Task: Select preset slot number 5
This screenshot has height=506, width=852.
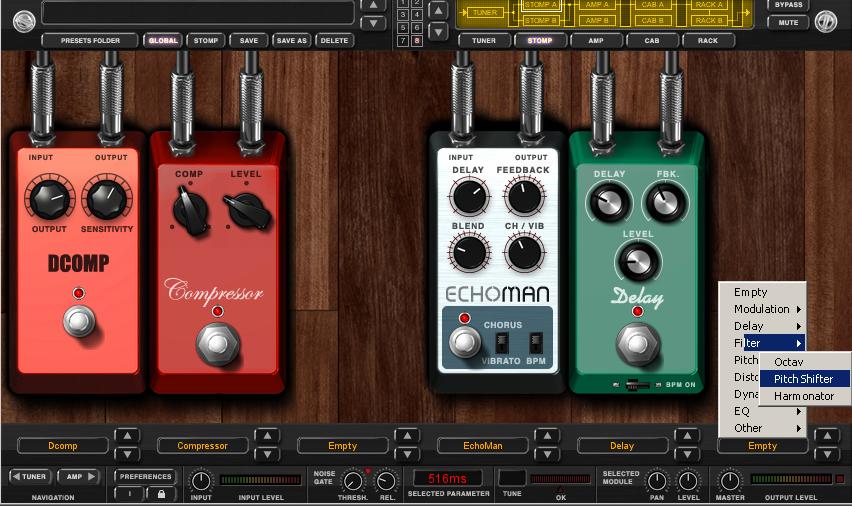Action: click(403, 28)
